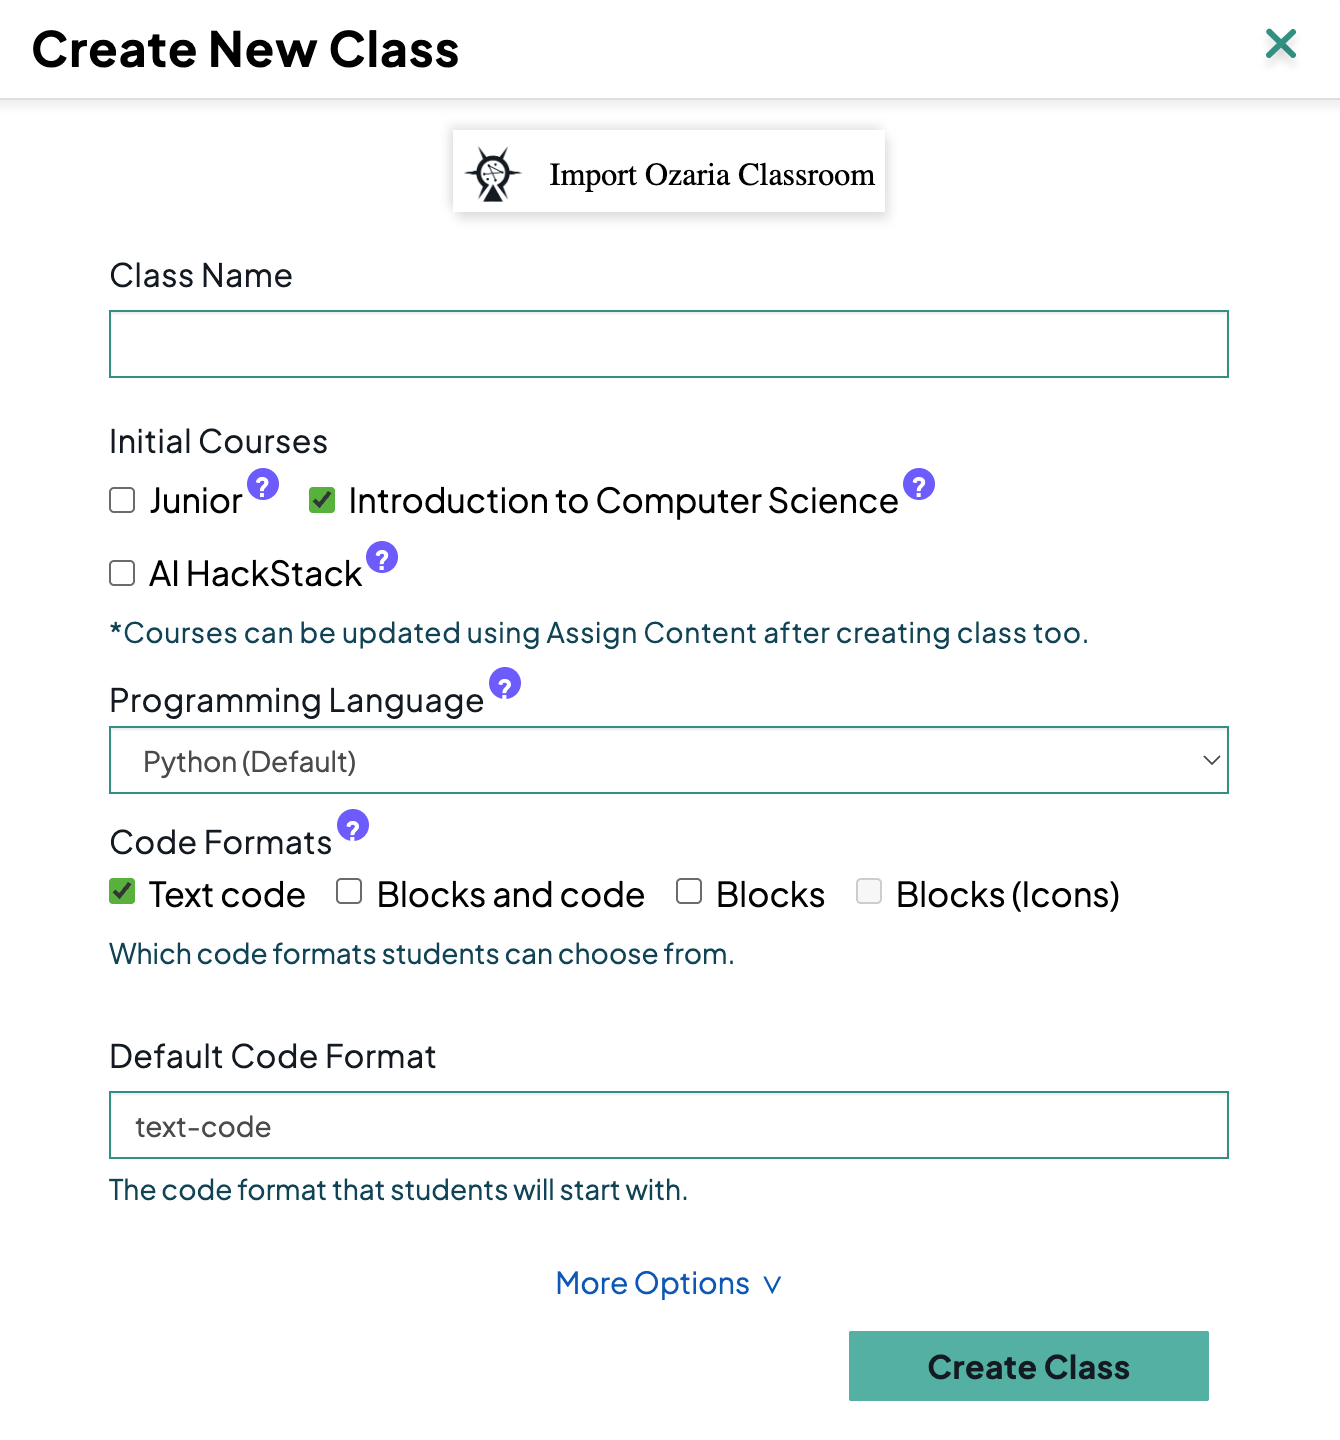Click help icon next to Junior

click(x=263, y=485)
